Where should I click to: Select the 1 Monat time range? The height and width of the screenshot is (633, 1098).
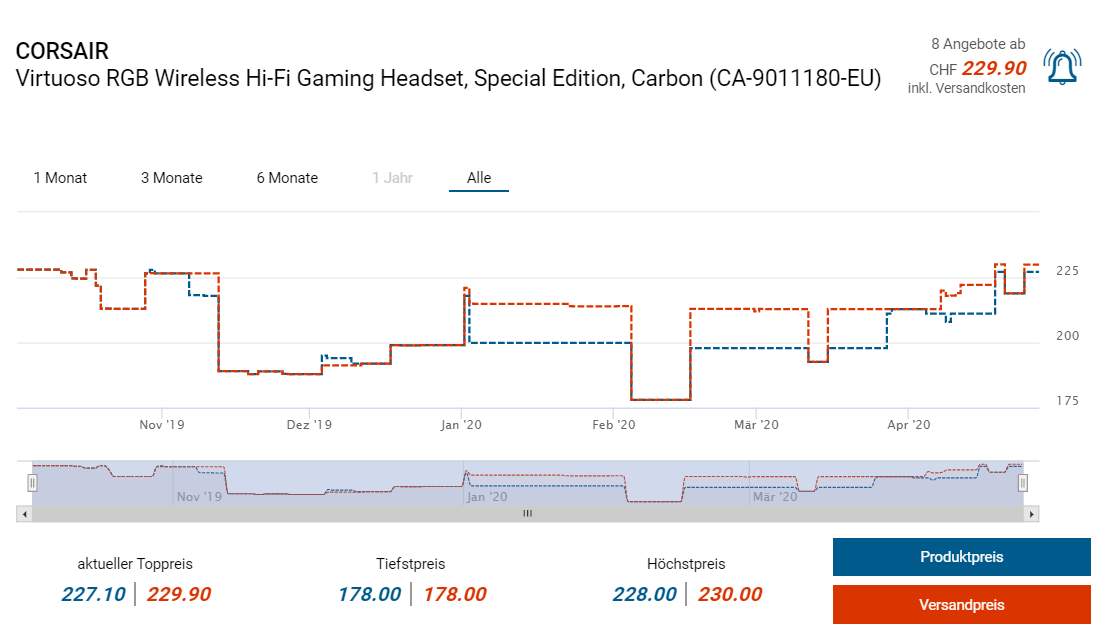click(x=60, y=178)
